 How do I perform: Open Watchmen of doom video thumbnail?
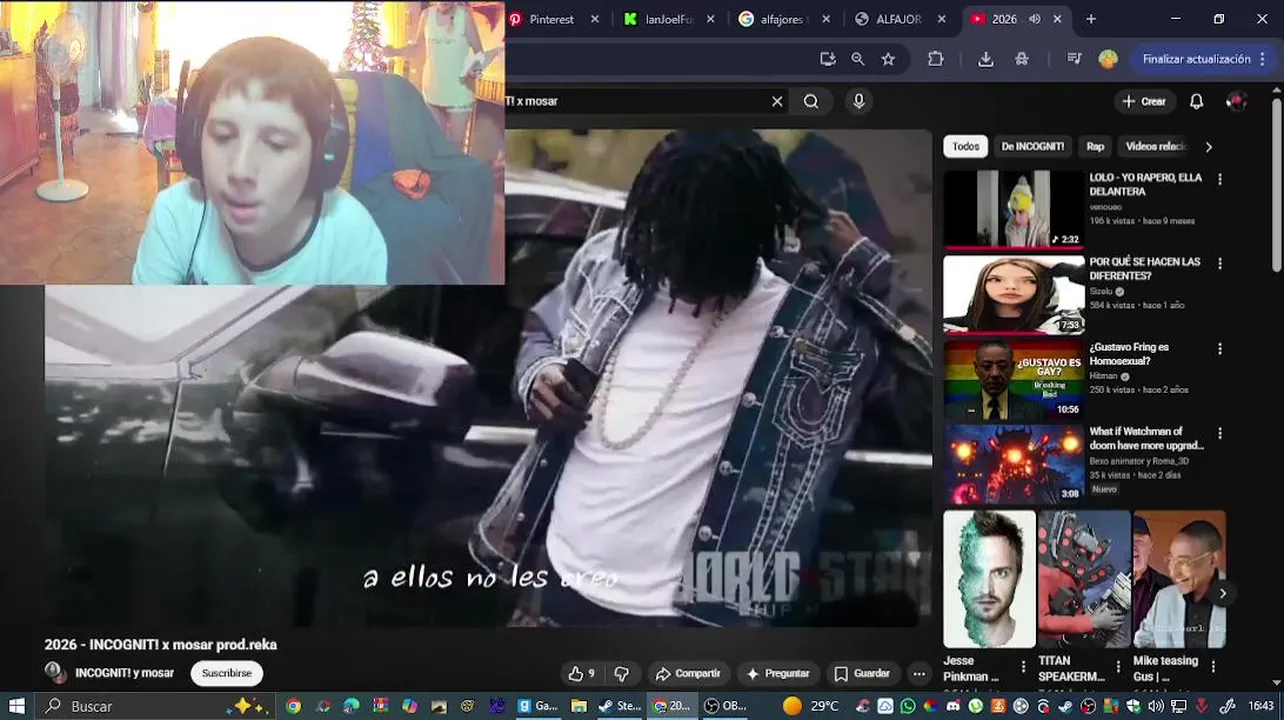tap(1013, 464)
